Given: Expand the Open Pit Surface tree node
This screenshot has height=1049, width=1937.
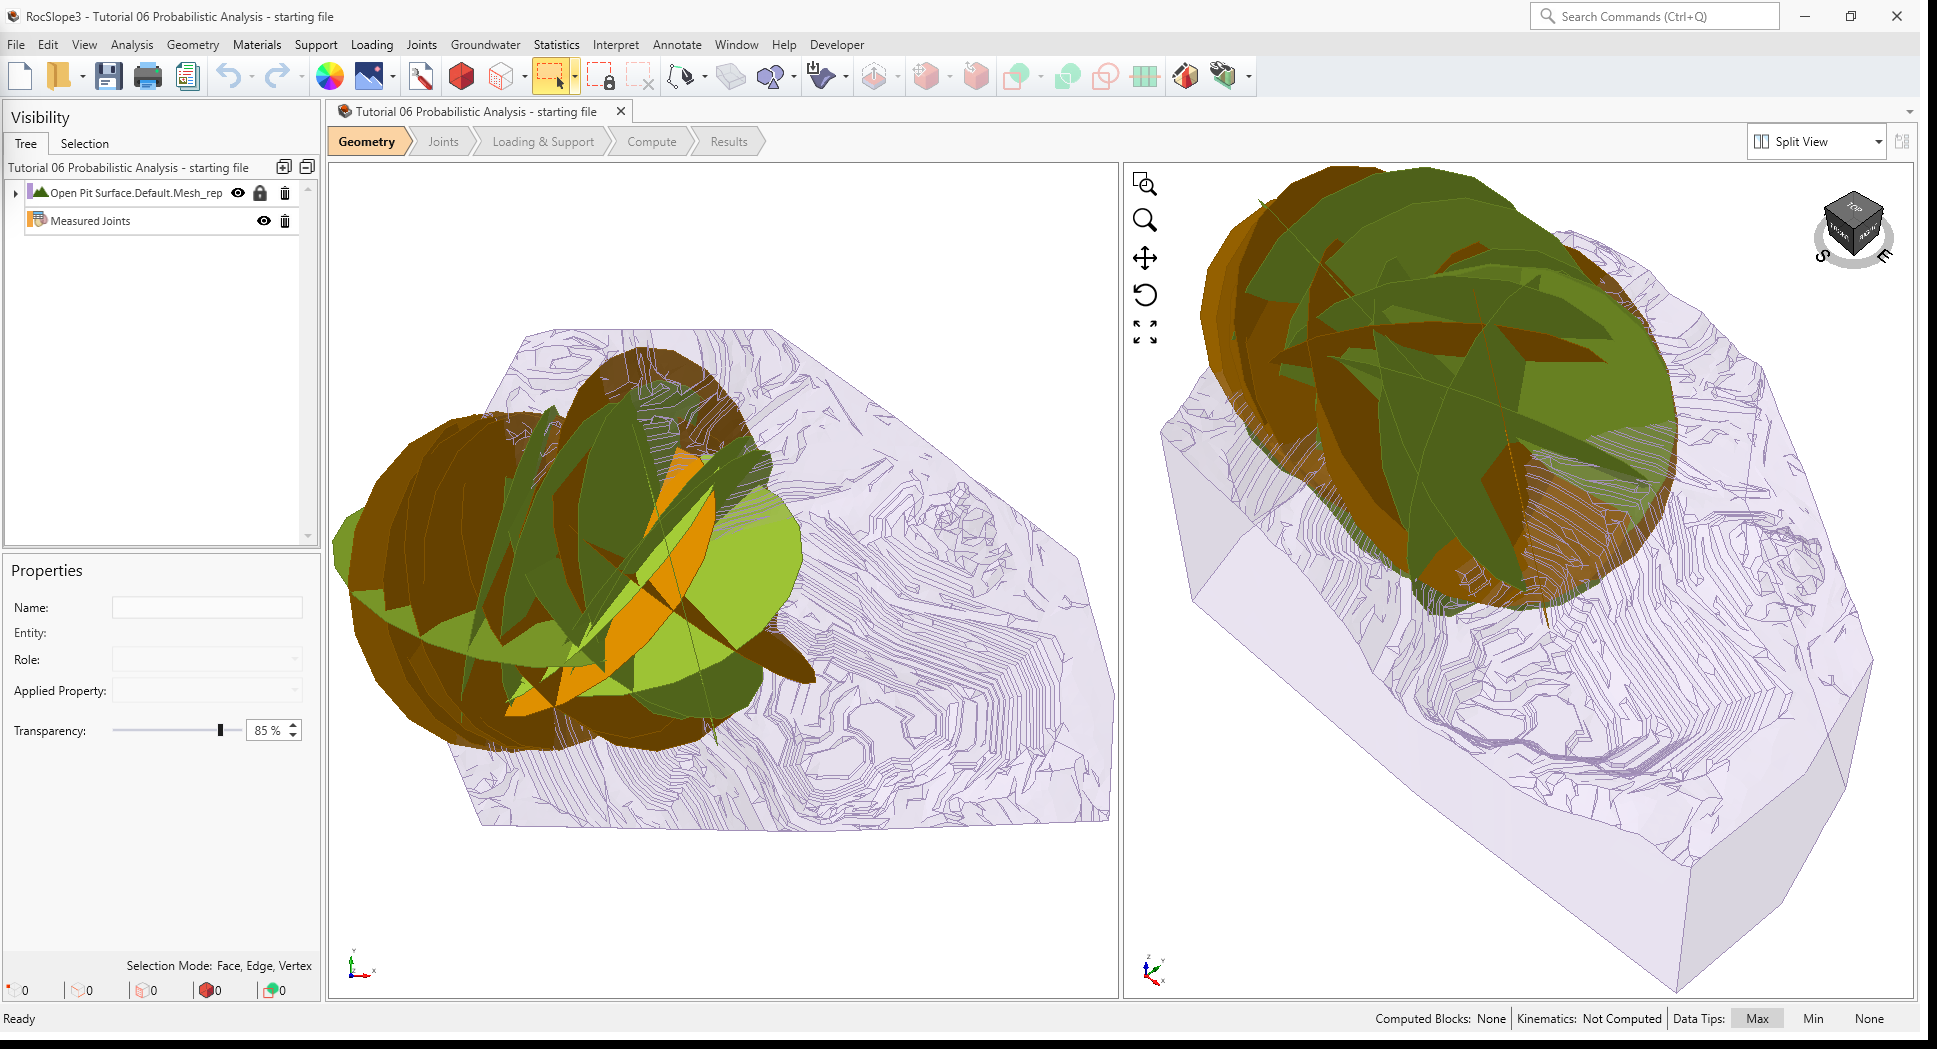Looking at the screenshot, I should [x=15, y=193].
